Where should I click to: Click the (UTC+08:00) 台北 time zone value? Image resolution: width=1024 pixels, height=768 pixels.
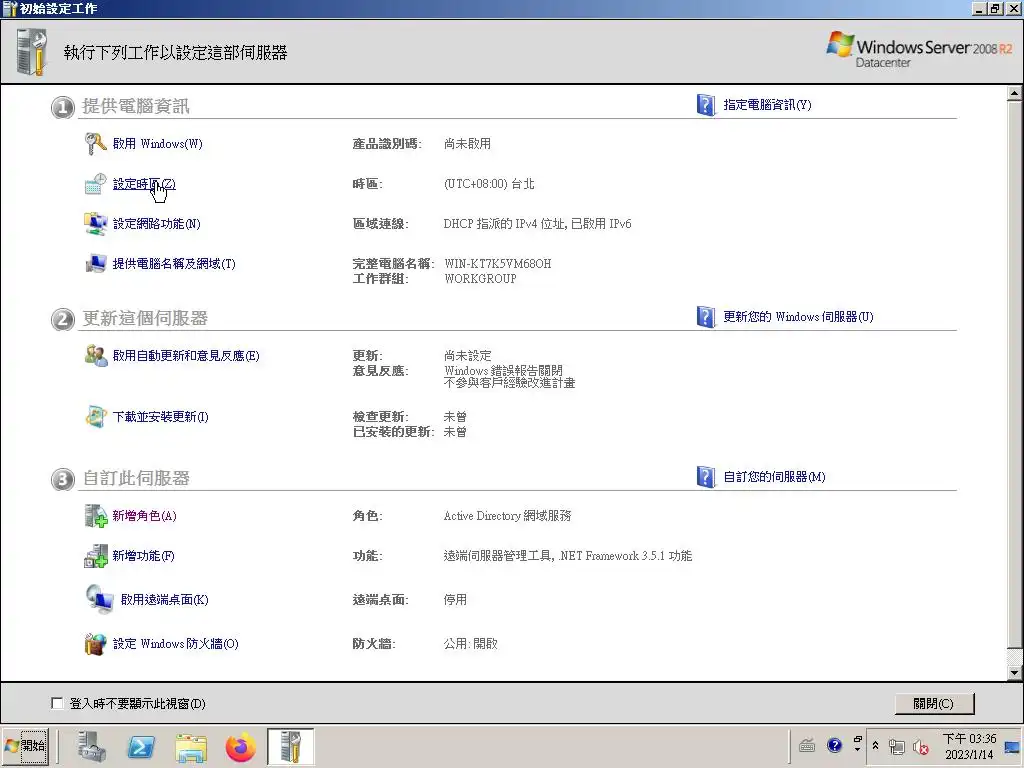click(489, 184)
